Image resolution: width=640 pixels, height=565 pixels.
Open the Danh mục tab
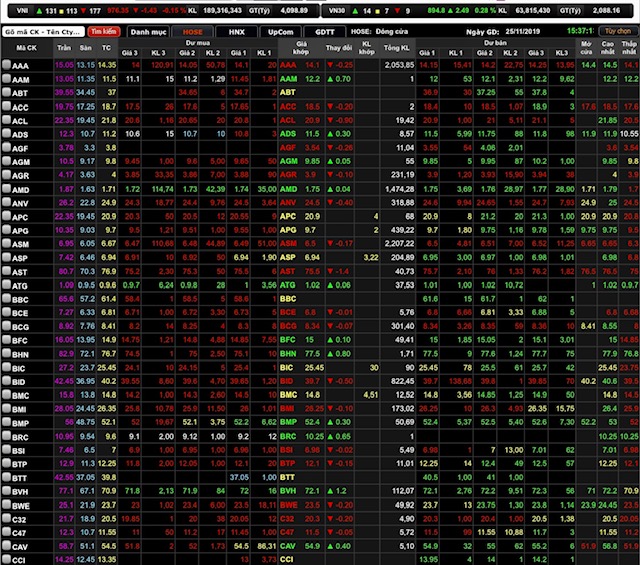pyautogui.click(x=149, y=32)
